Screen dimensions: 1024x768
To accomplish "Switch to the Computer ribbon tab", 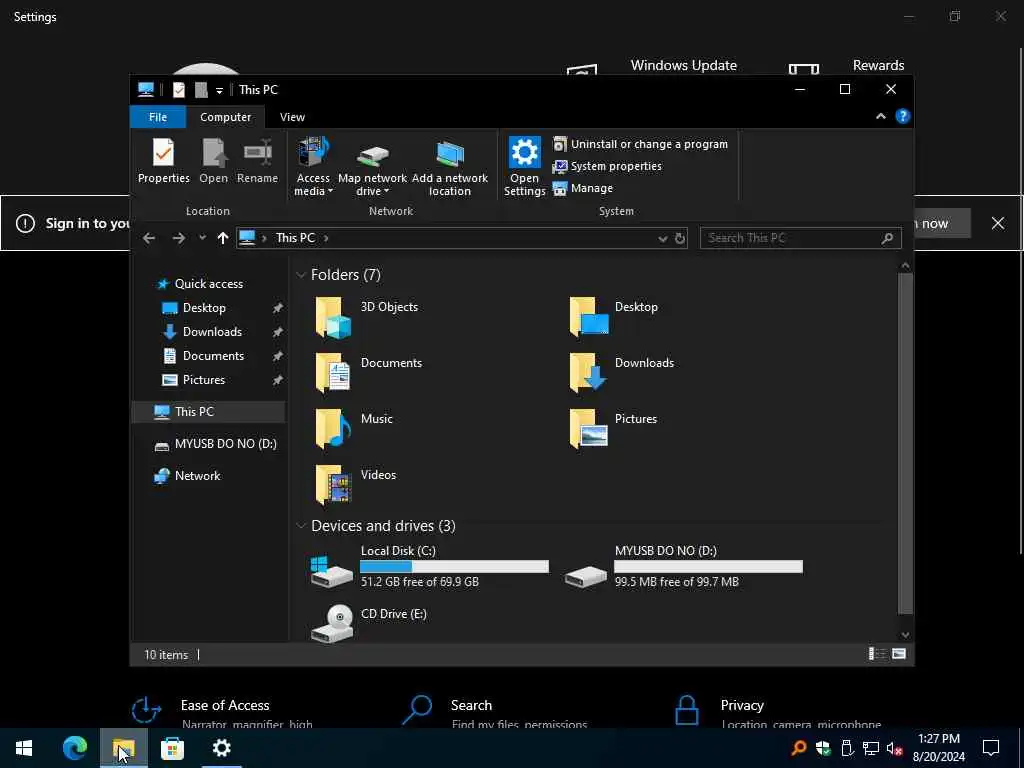I will [x=225, y=117].
